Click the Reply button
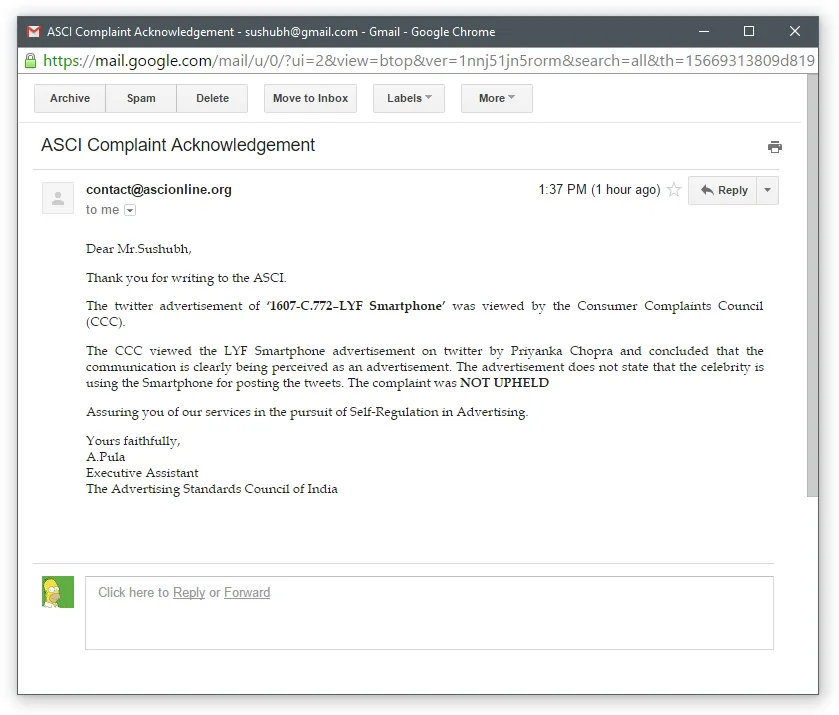The width and height of the screenshot is (839, 715). click(x=722, y=191)
